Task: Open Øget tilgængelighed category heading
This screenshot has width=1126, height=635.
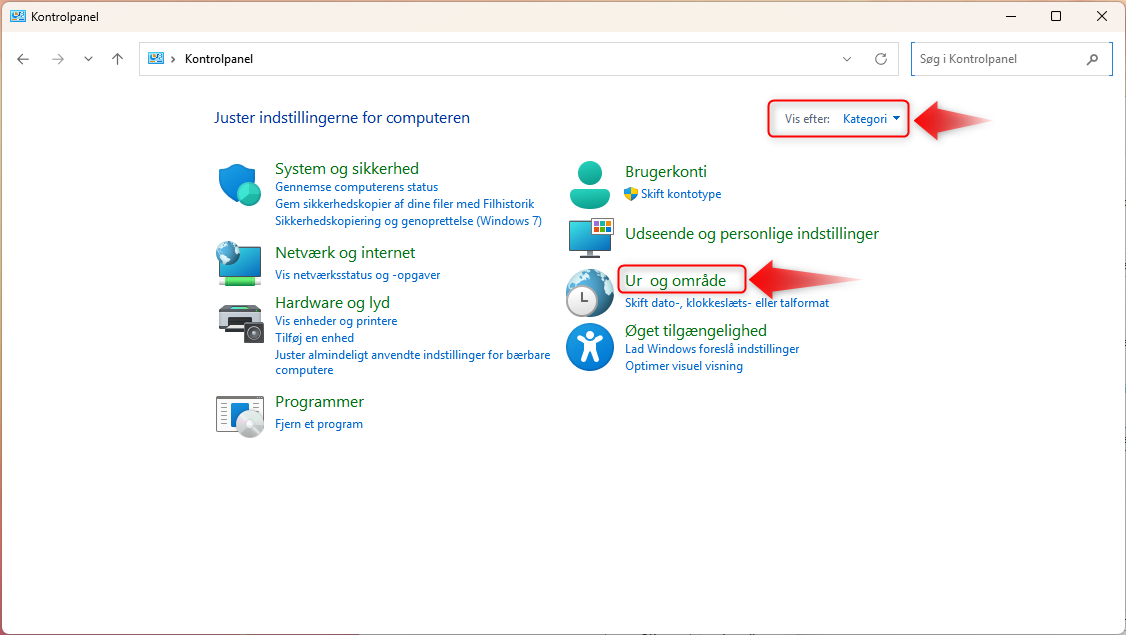Action: click(696, 331)
